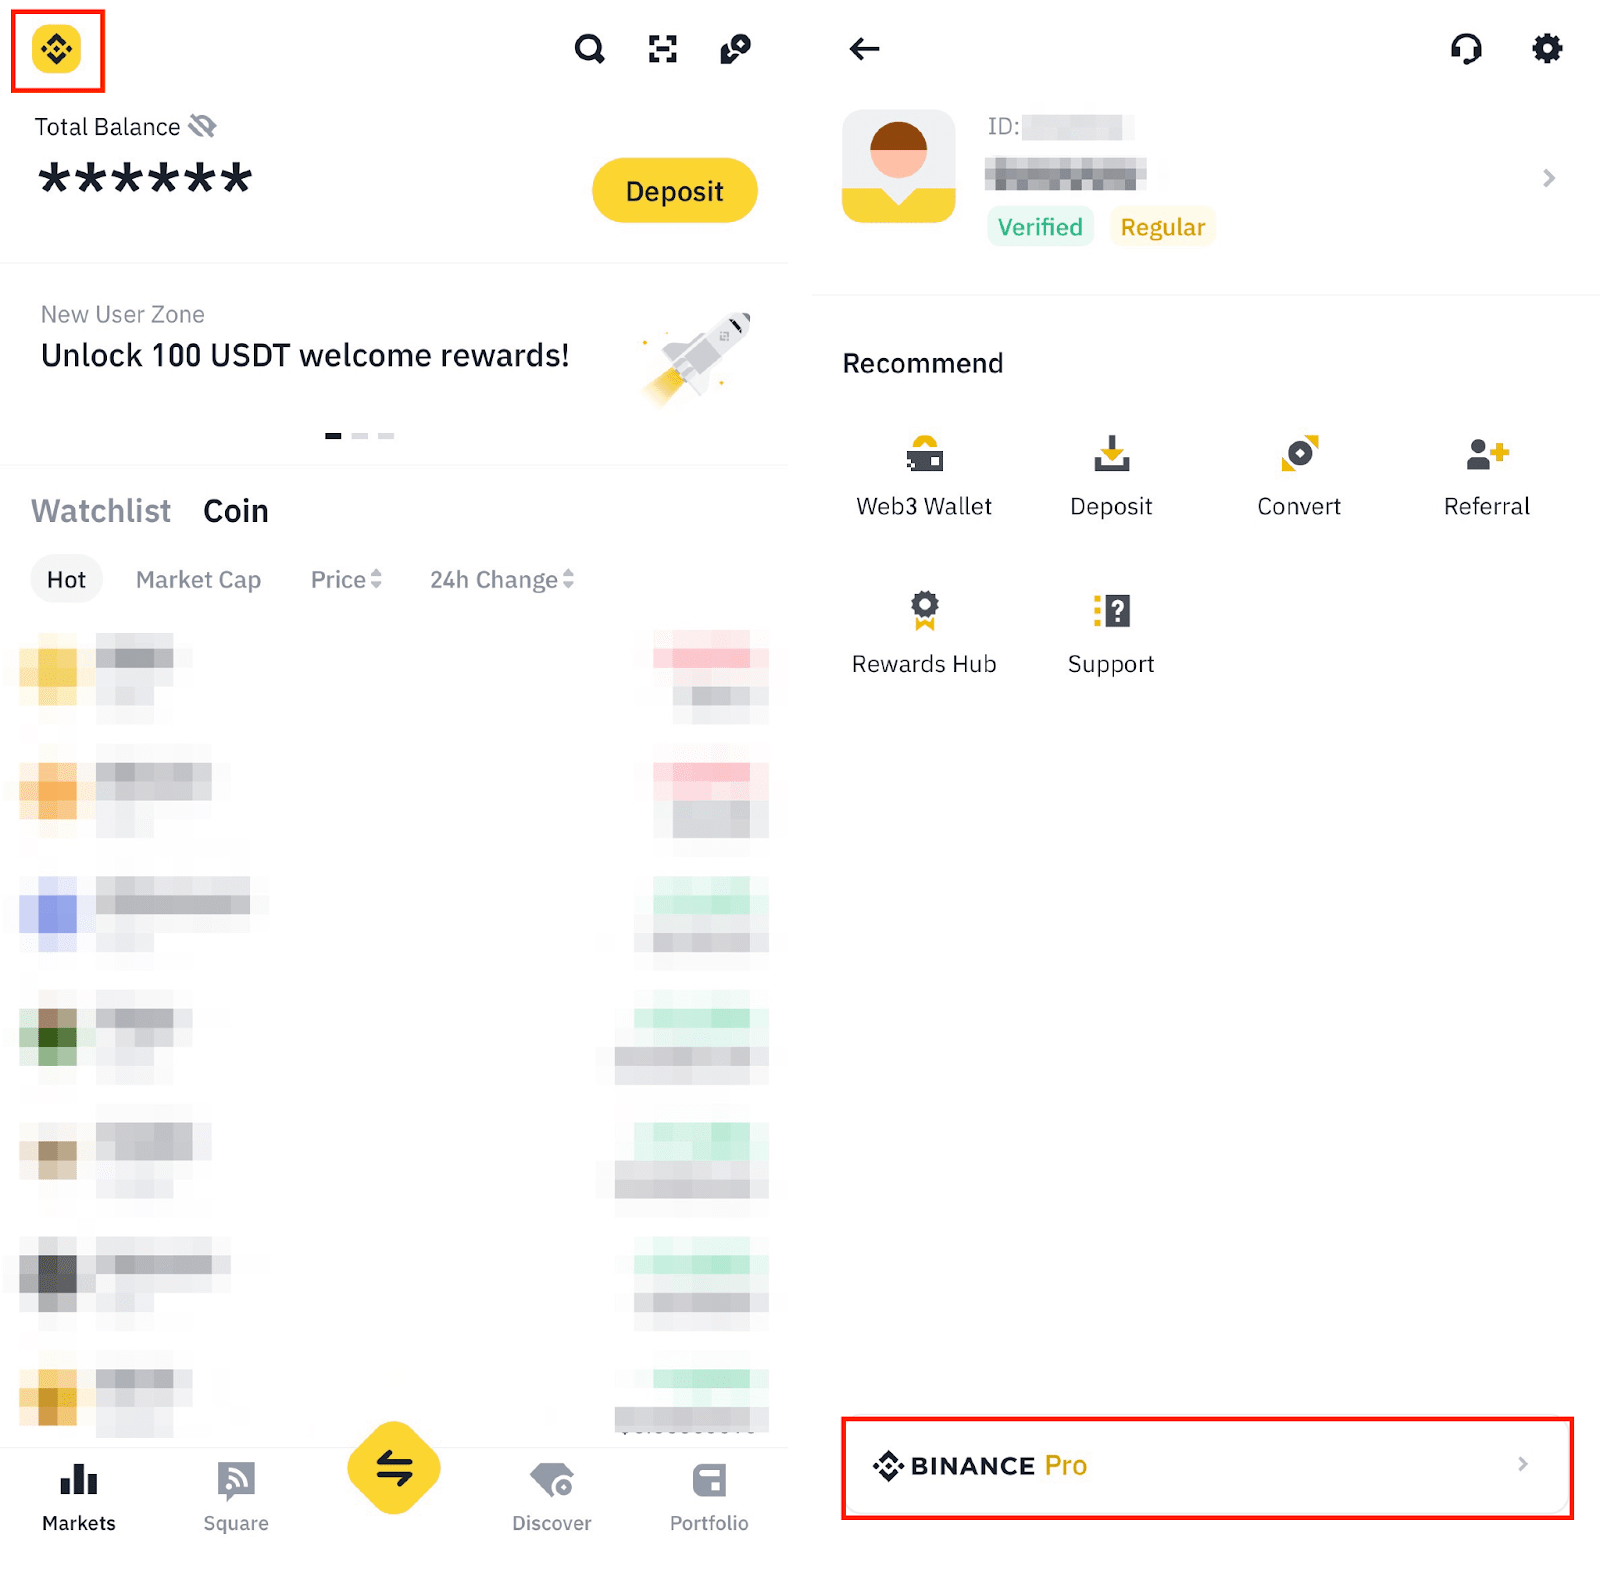Open the search magnifier icon

590,49
